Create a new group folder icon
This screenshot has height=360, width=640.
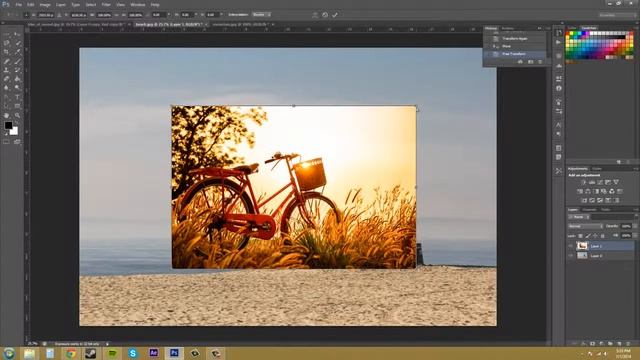coord(610,344)
